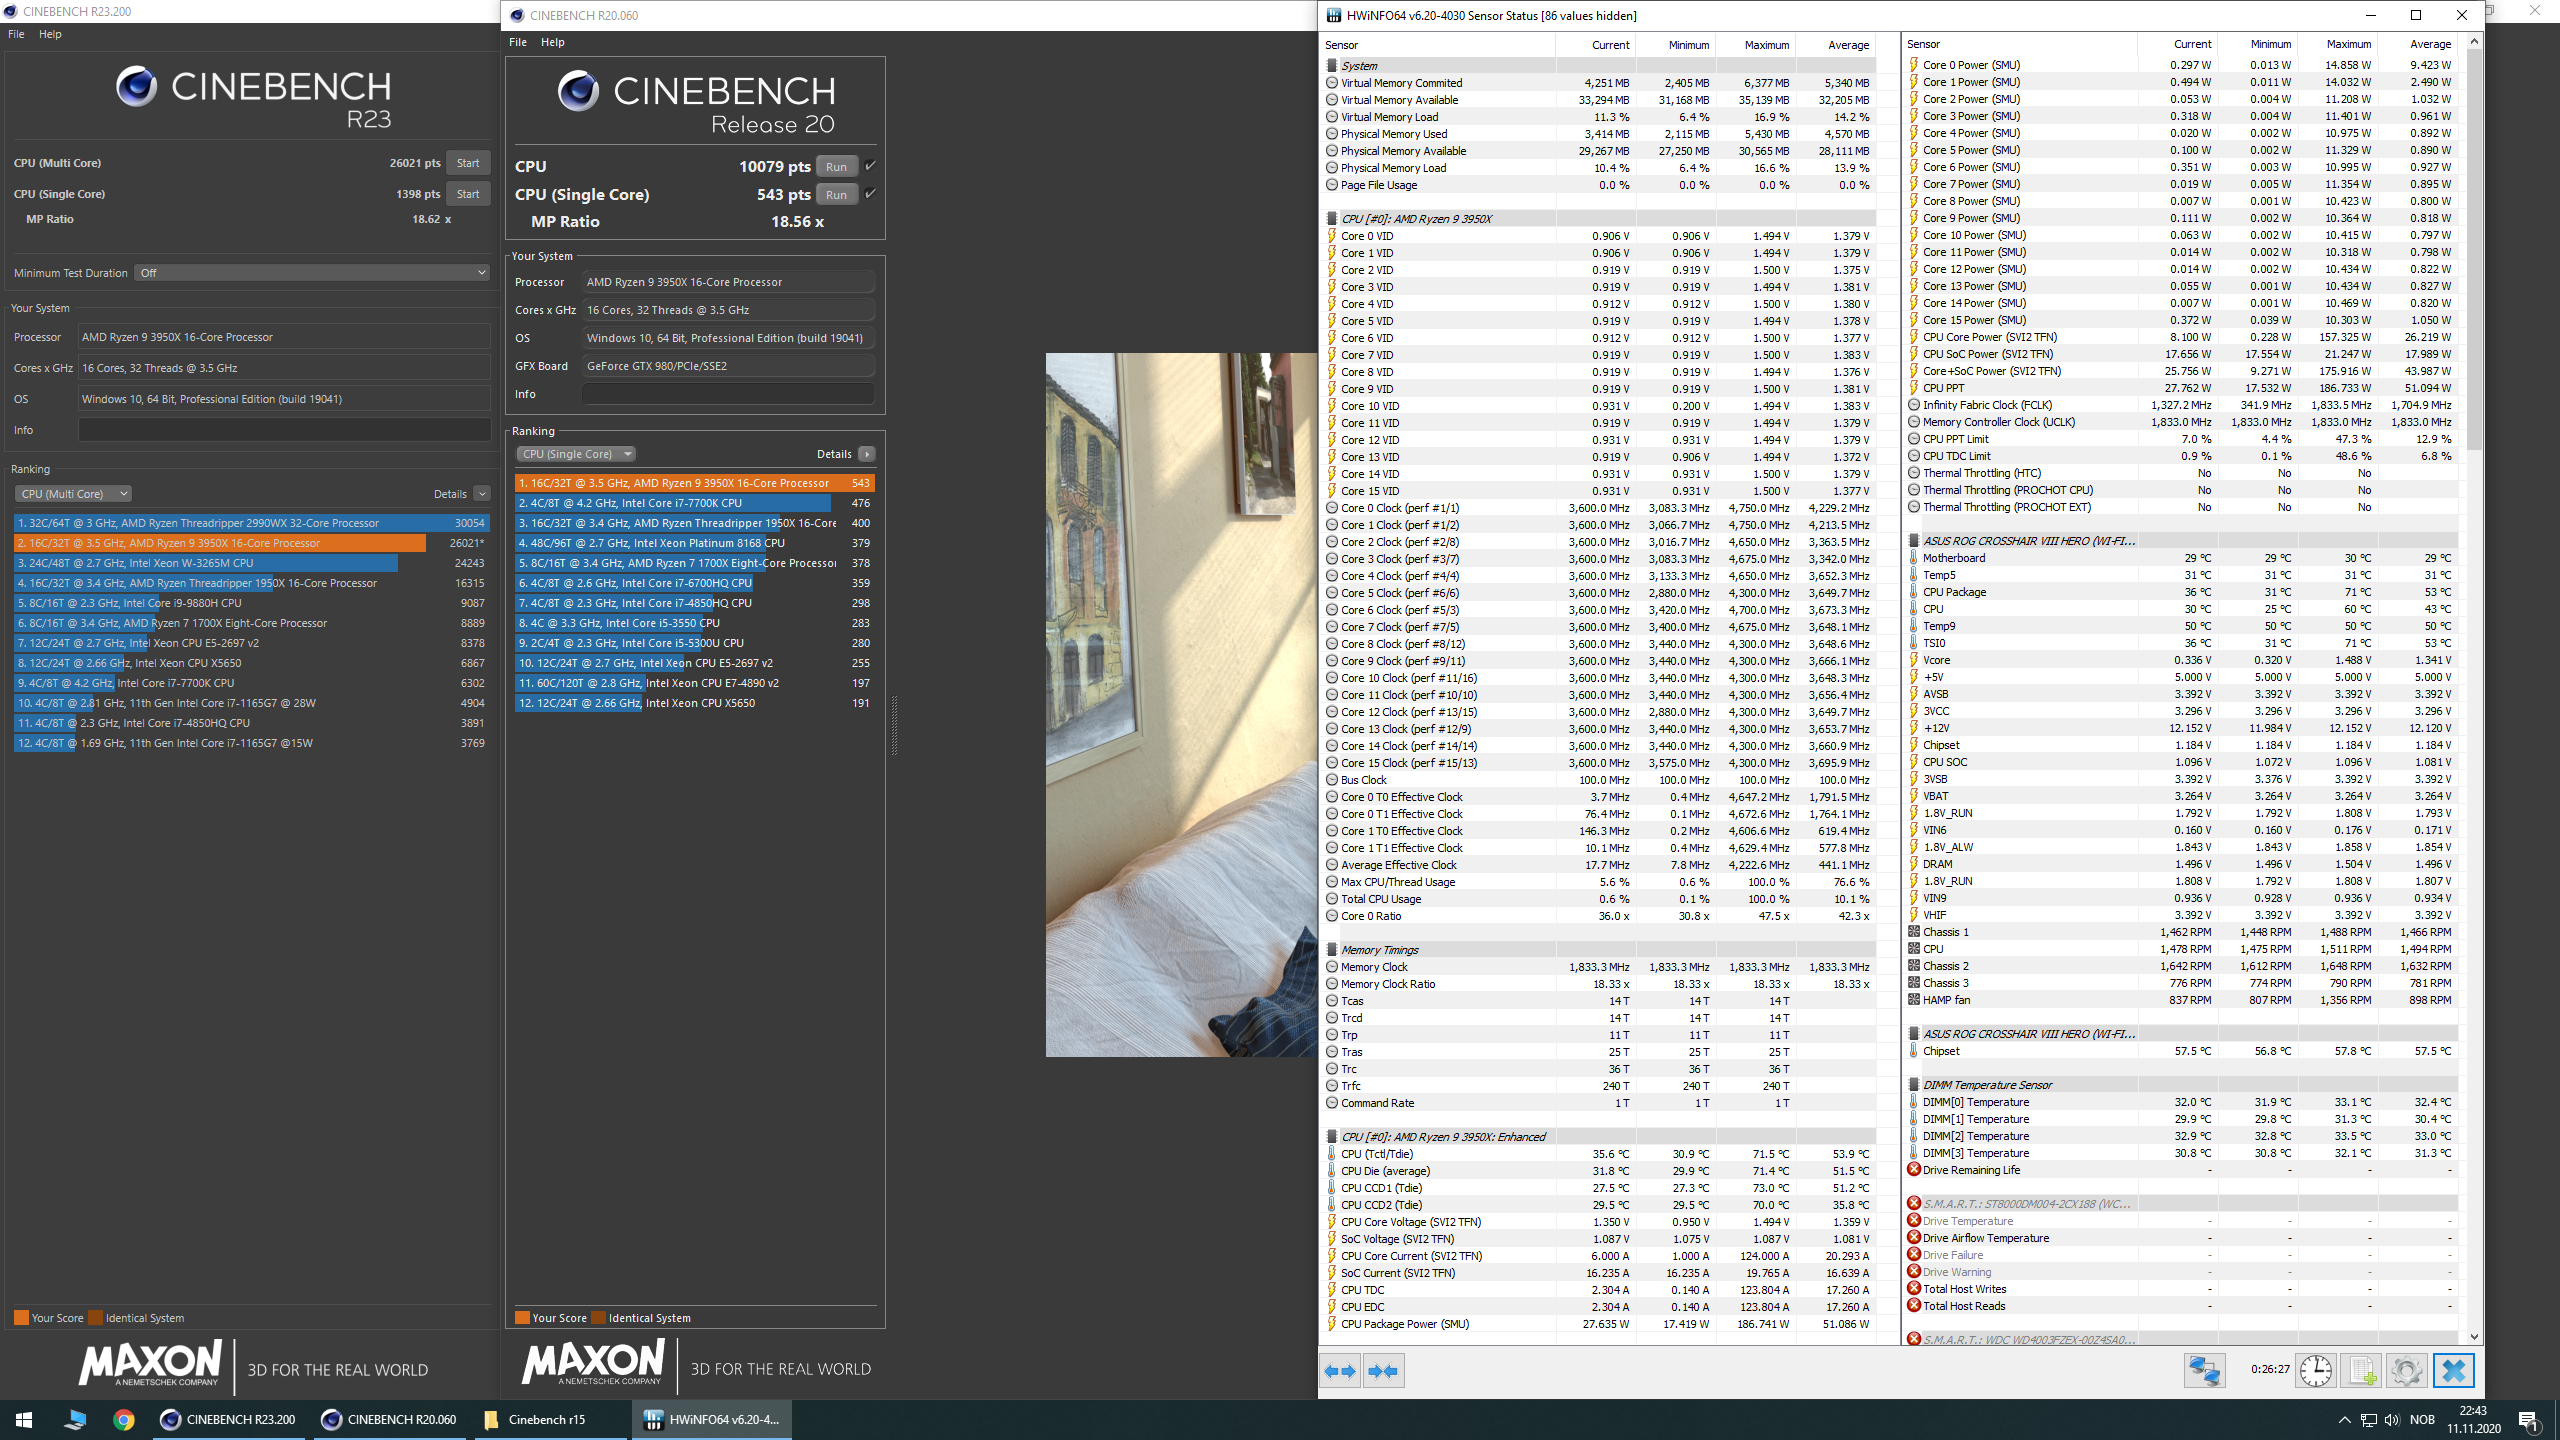Expand ranking Details arrow in Cinebench R20

coord(867,454)
